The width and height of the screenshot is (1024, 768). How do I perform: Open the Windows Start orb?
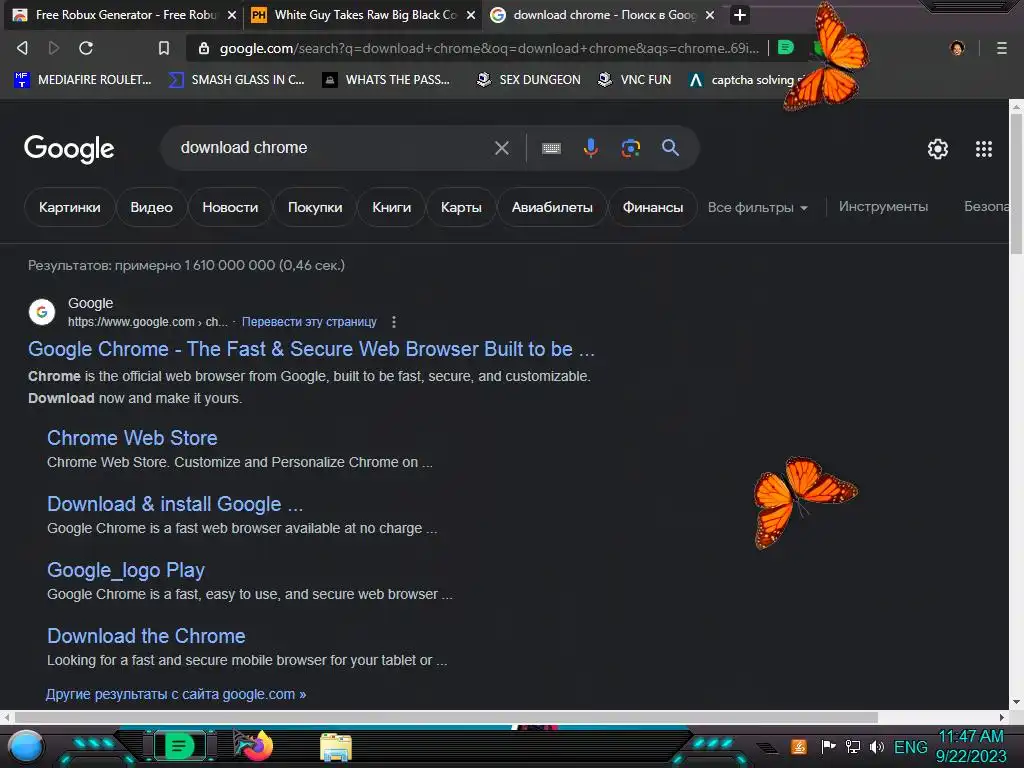pyautogui.click(x=26, y=746)
